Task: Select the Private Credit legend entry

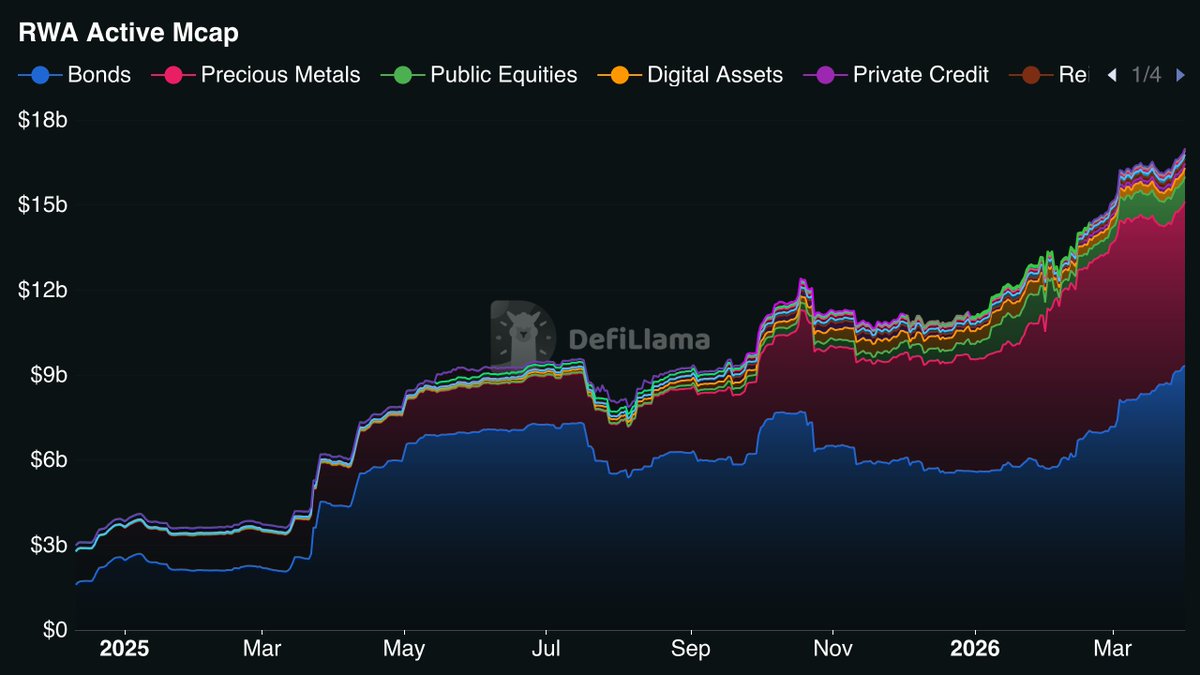Action: [x=910, y=74]
